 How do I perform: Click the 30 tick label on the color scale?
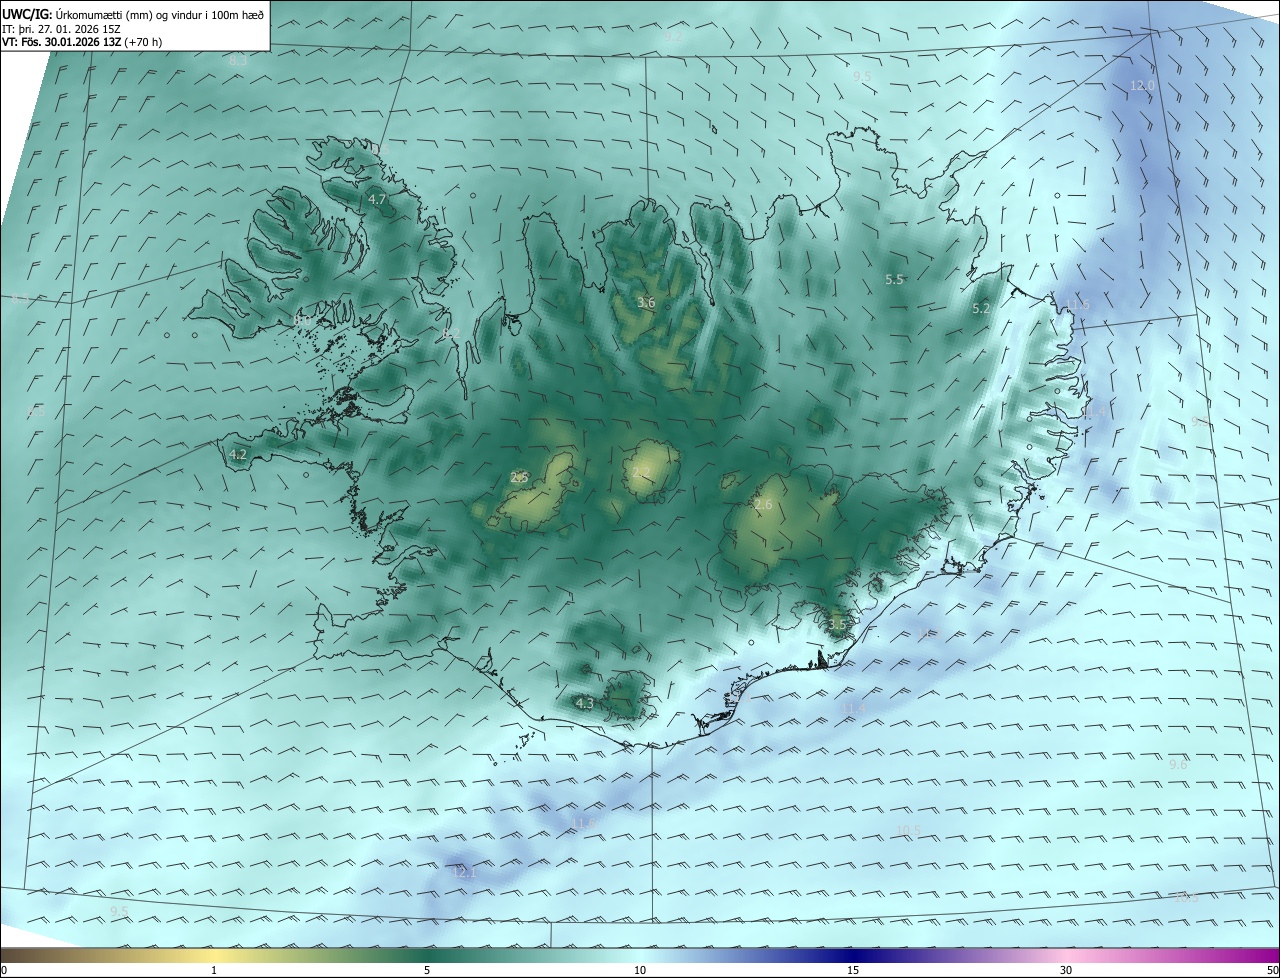click(1066, 971)
